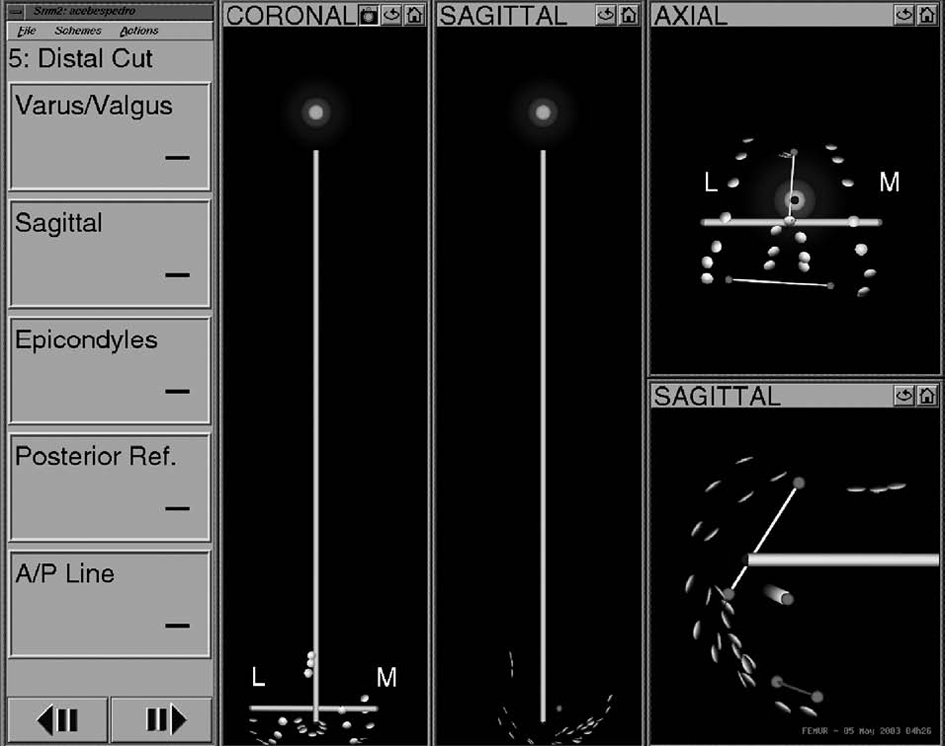Go to previous step with back arrow button

tap(57, 719)
